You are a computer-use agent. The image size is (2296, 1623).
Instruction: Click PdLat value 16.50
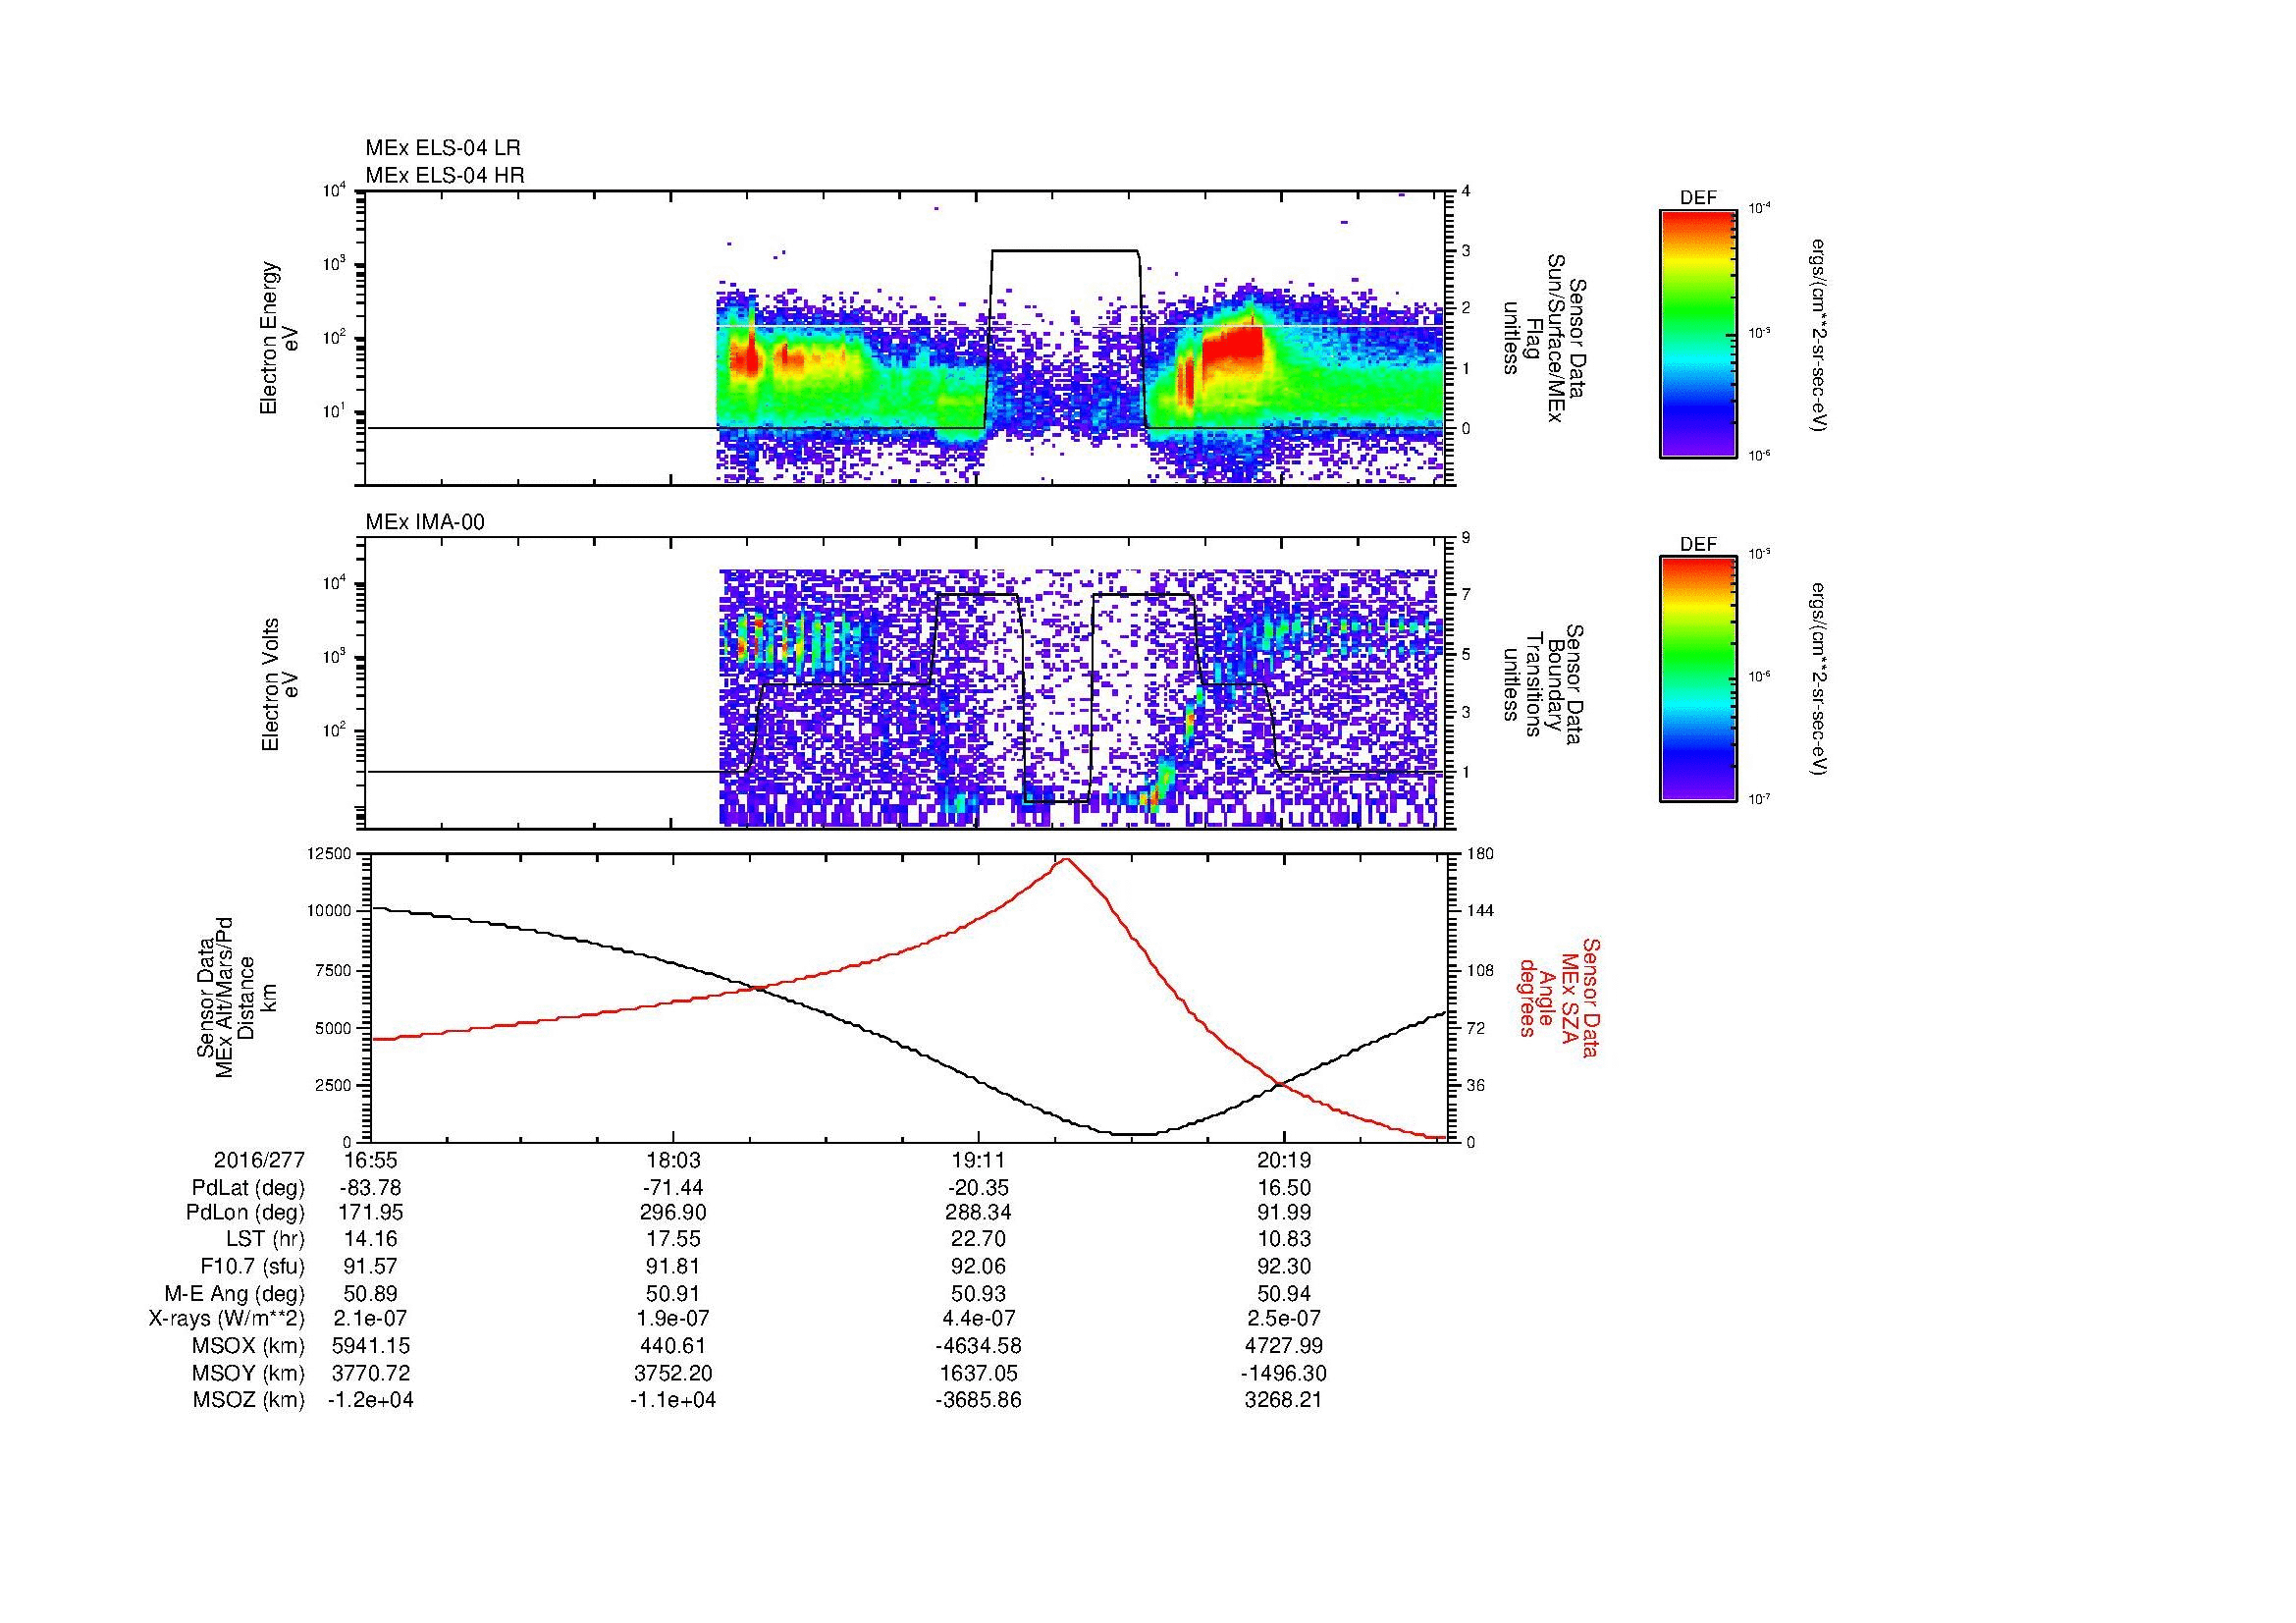pos(1284,1188)
